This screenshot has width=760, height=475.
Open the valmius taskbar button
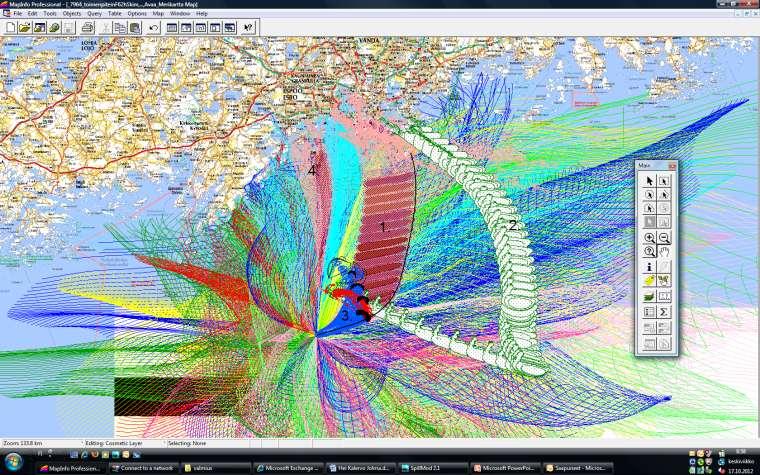215,468
